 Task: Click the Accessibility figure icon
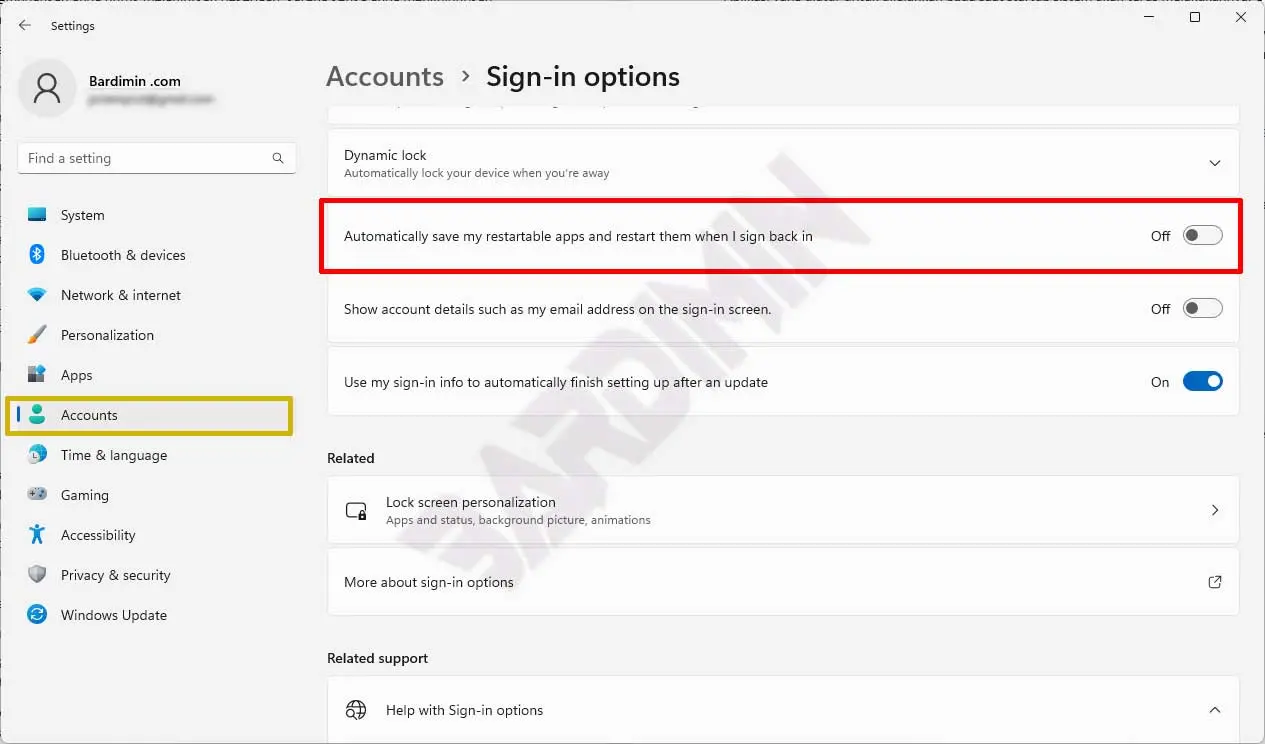(37, 535)
